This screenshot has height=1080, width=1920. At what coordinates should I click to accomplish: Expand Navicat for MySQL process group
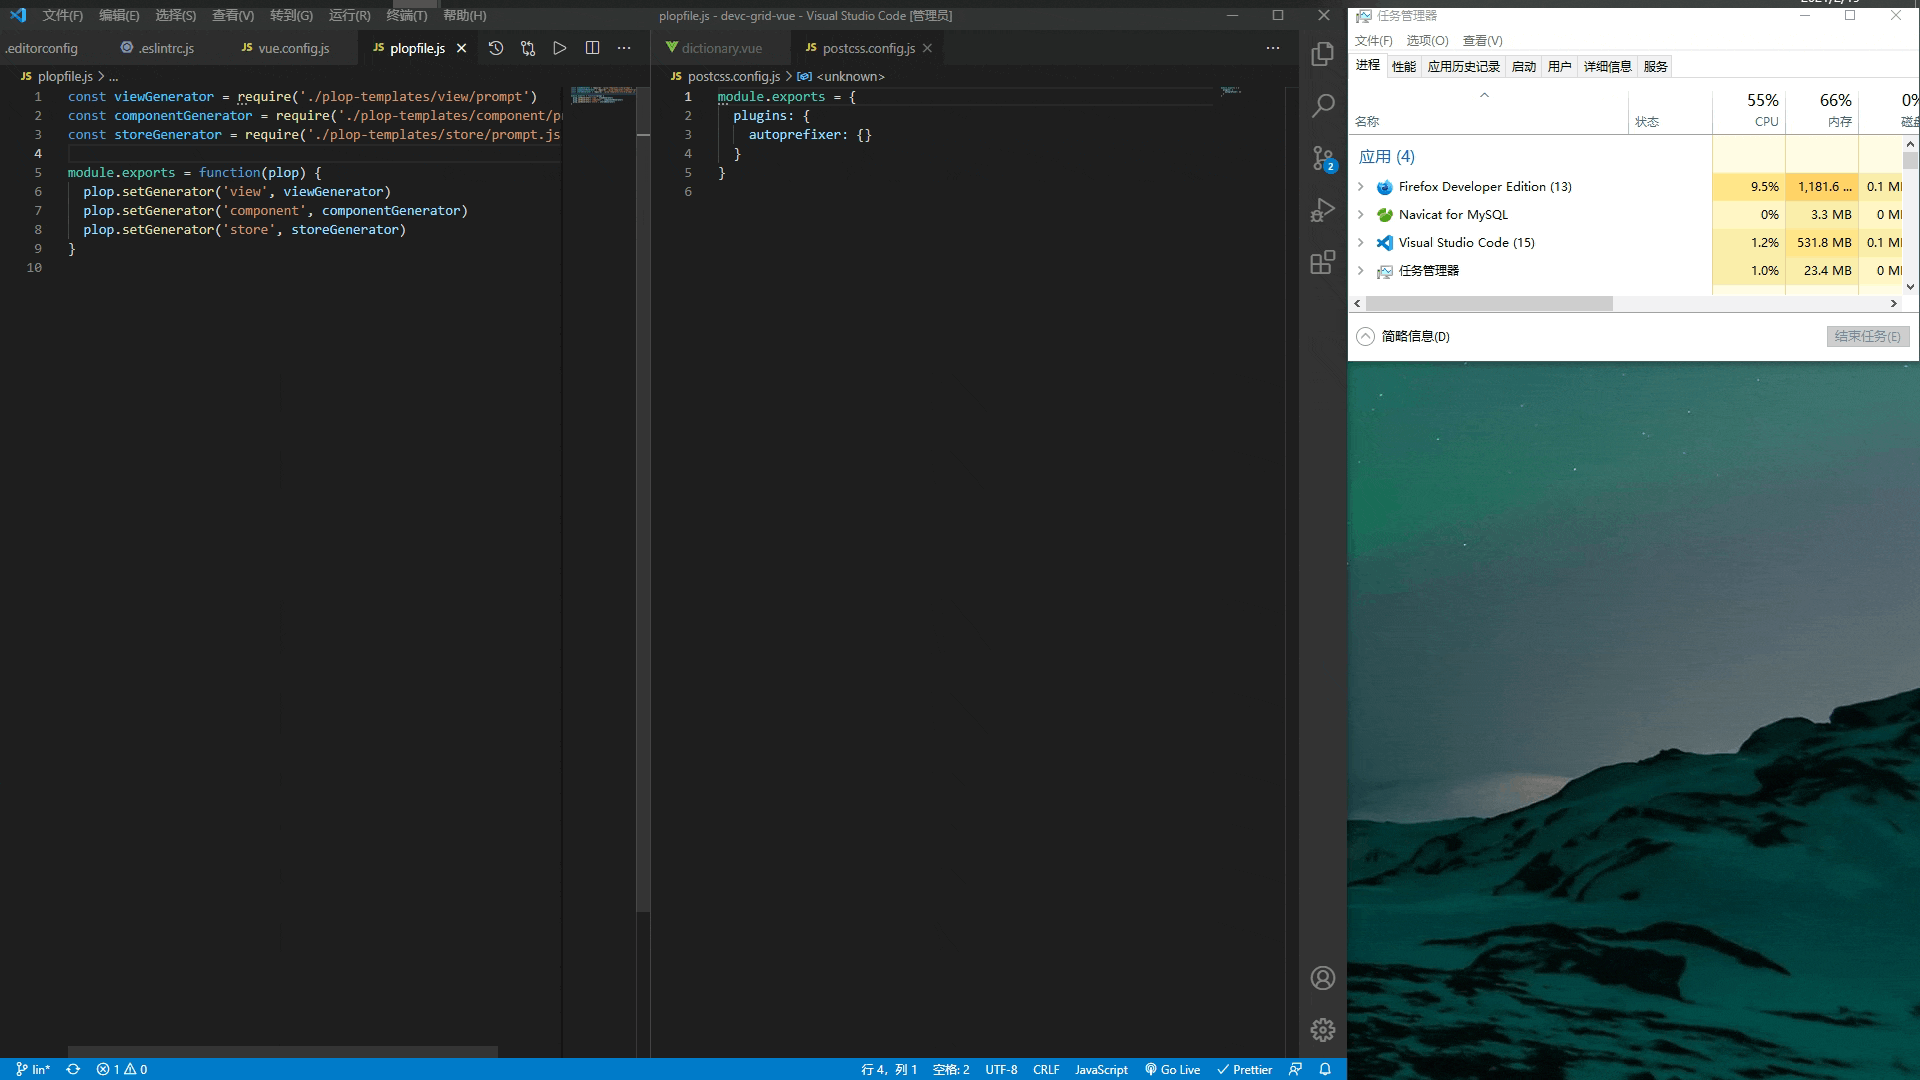(x=1360, y=215)
